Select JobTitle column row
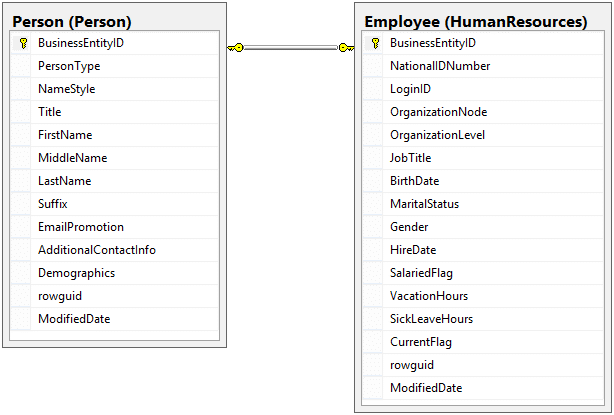This screenshot has height=415, width=614. 410,158
